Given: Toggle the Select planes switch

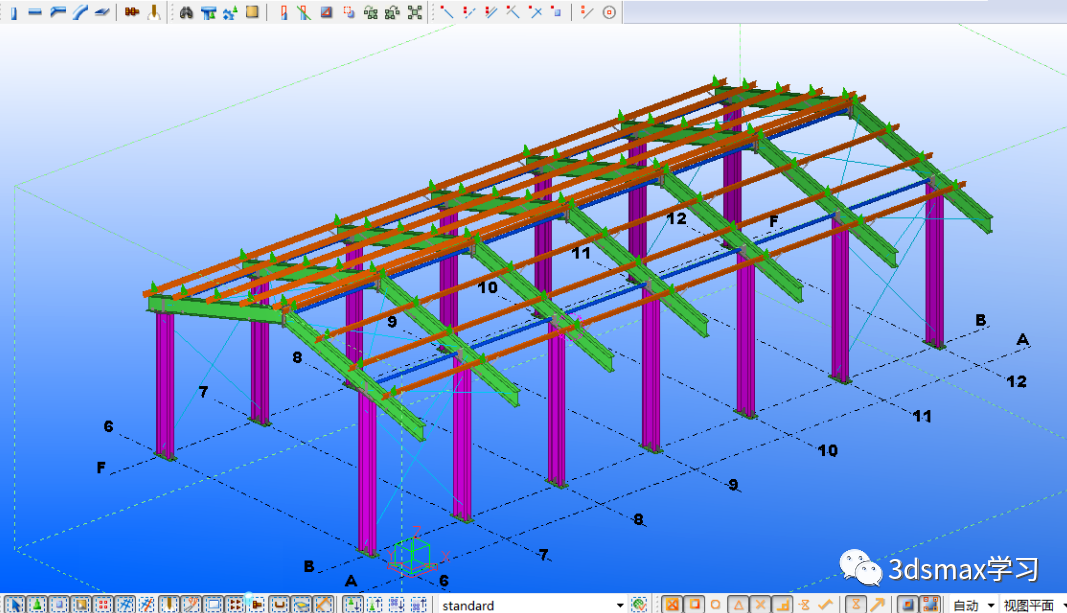Looking at the screenshot, I should (301, 605).
